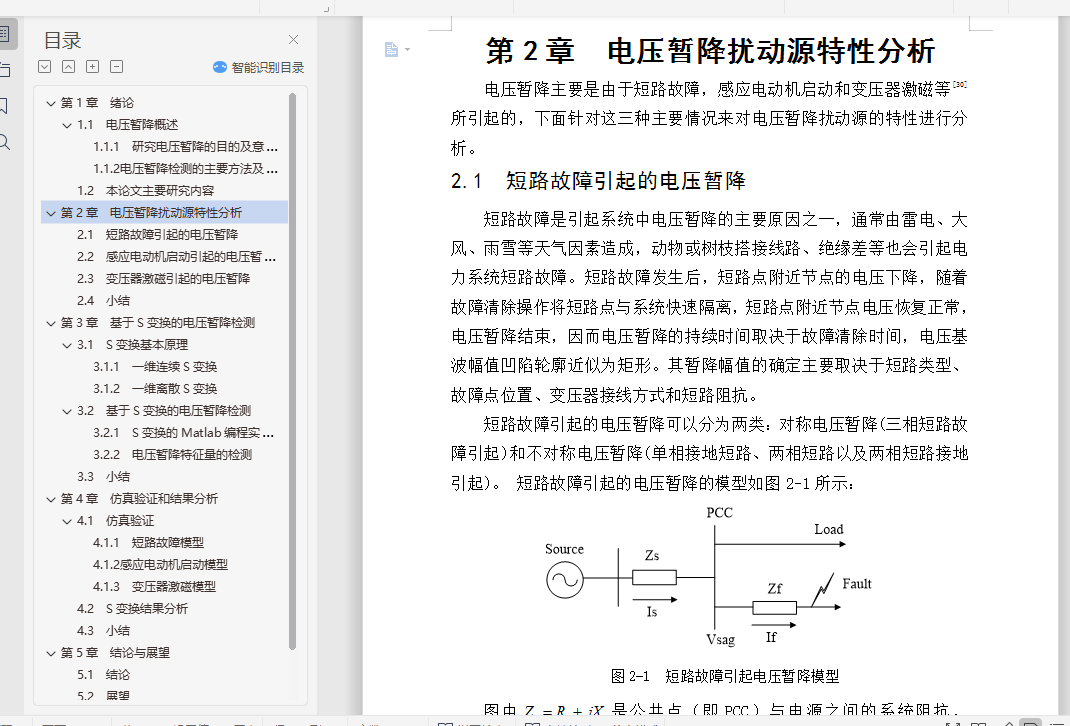This screenshot has height=726, width=1070.
Task: Click the plus box to promote outline level
Action: coord(93,67)
